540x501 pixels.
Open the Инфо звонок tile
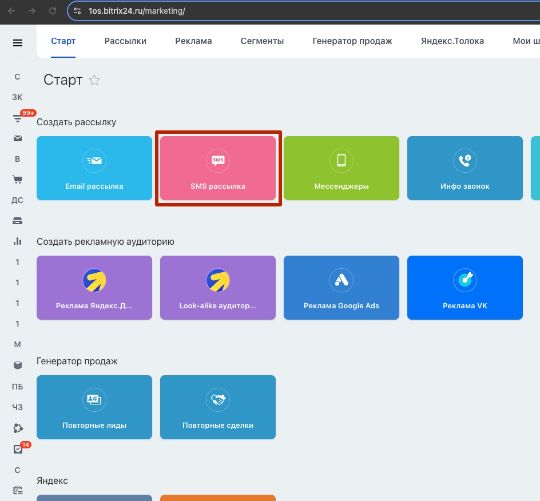coord(465,168)
